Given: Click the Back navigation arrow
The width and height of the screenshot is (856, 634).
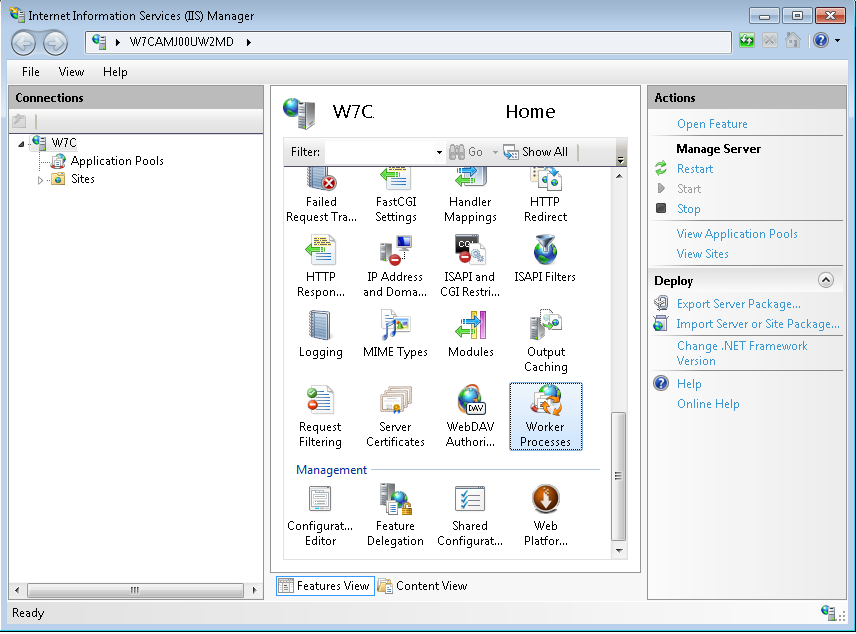Looking at the screenshot, I should [x=23, y=43].
